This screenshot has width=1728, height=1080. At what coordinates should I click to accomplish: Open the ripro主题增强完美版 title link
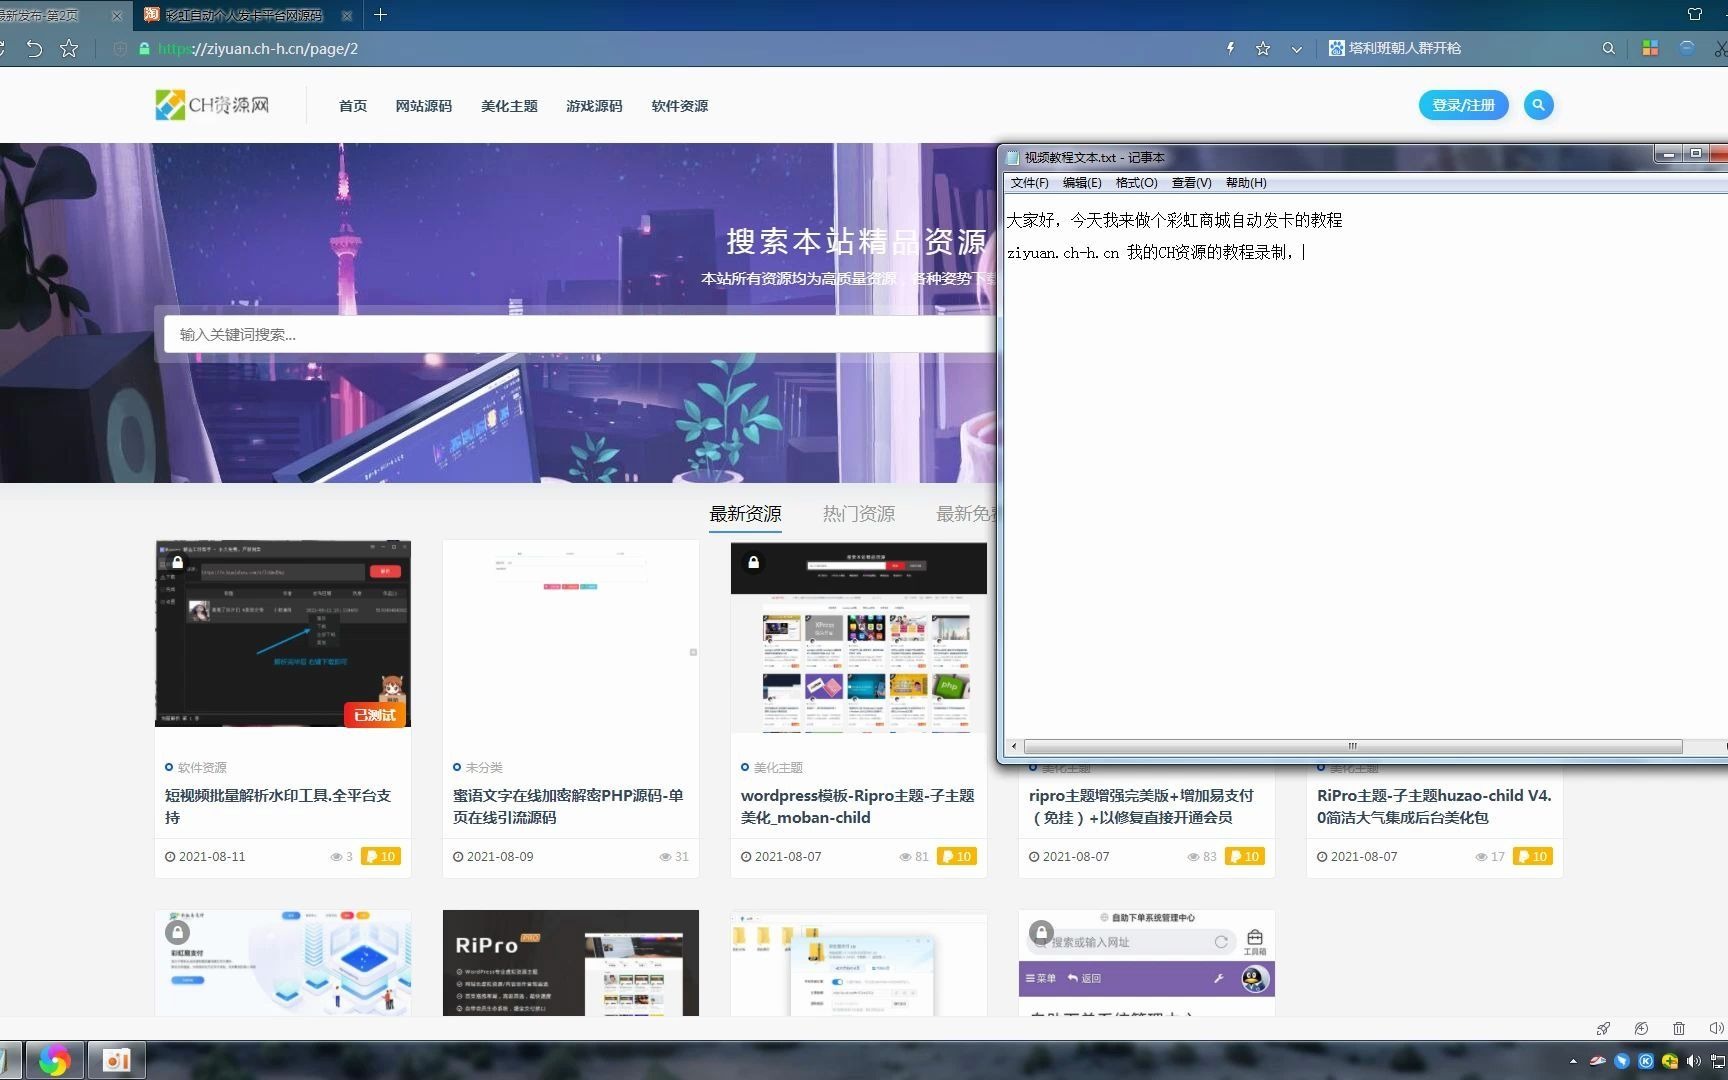(1141, 806)
